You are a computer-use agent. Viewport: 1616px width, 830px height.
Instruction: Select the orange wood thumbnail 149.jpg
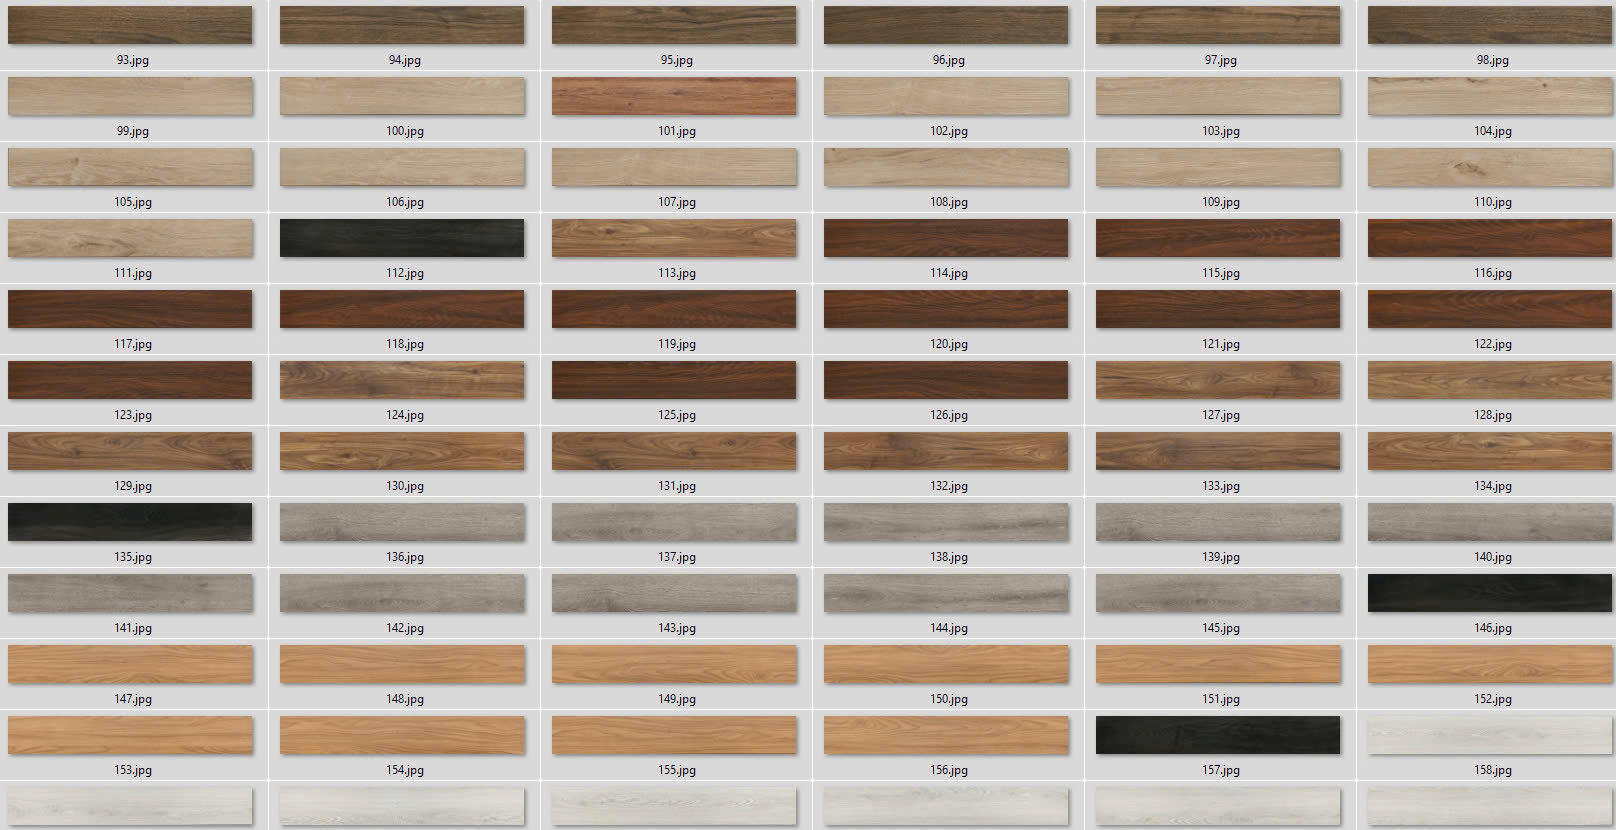coord(674,664)
